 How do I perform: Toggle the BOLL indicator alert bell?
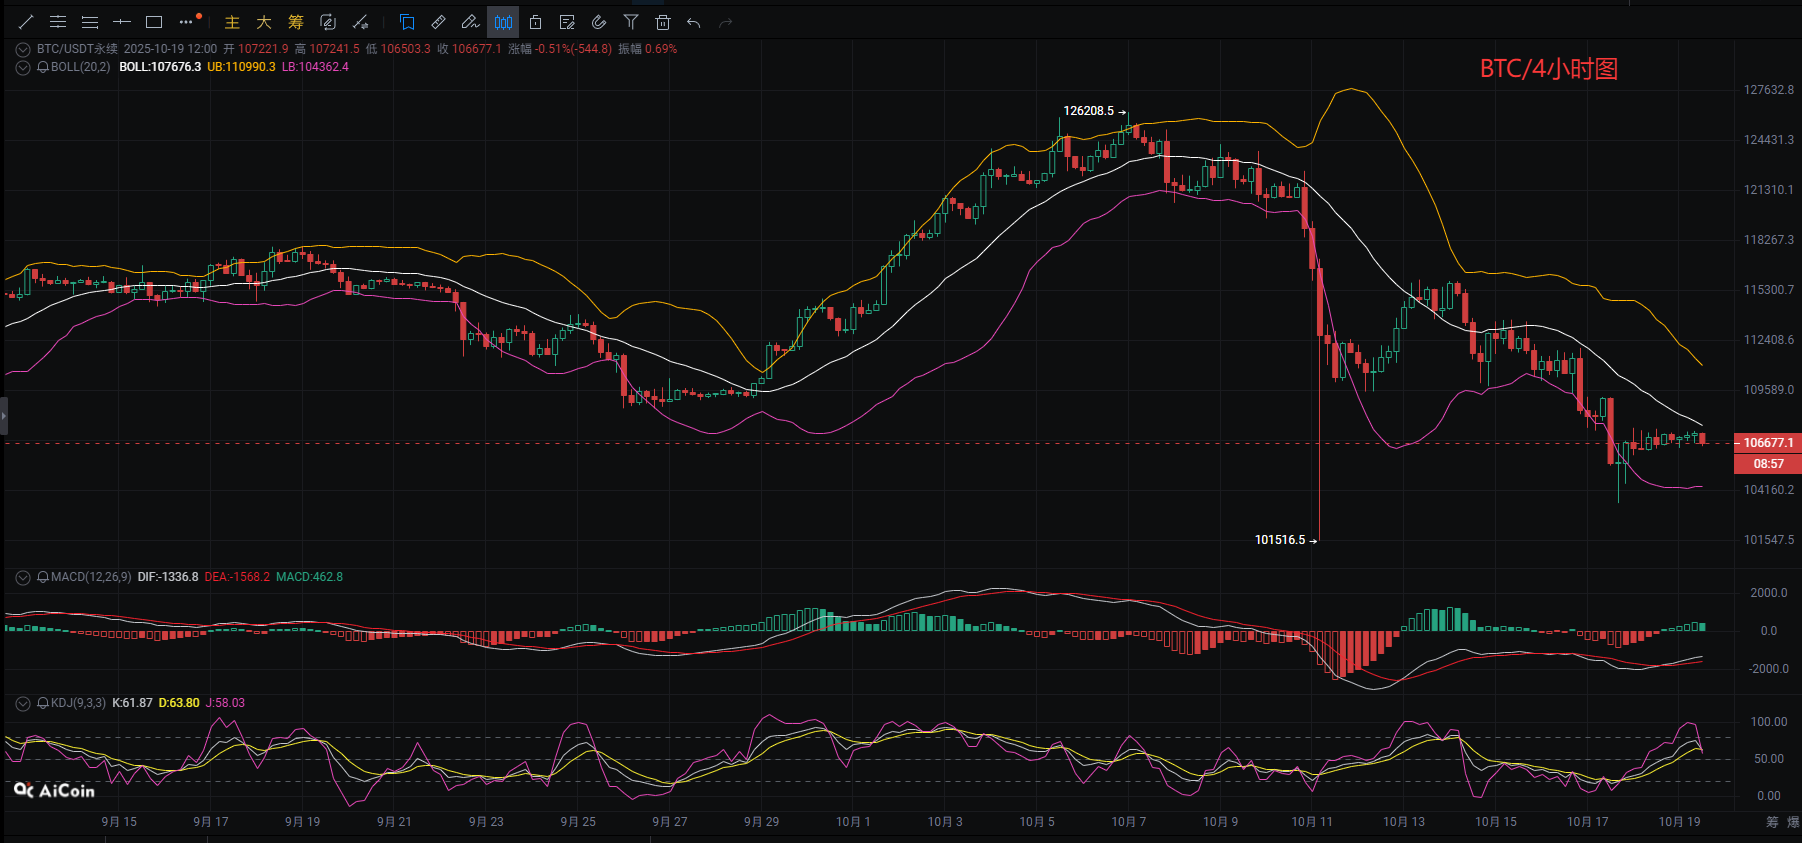pos(43,67)
